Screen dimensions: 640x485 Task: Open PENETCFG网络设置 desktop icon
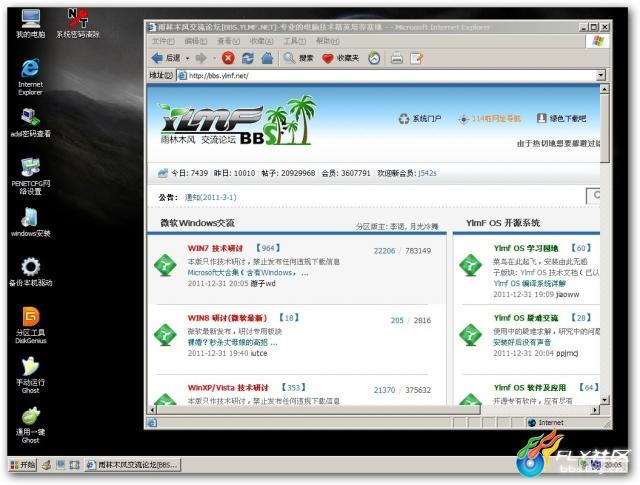pyautogui.click(x=31, y=176)
